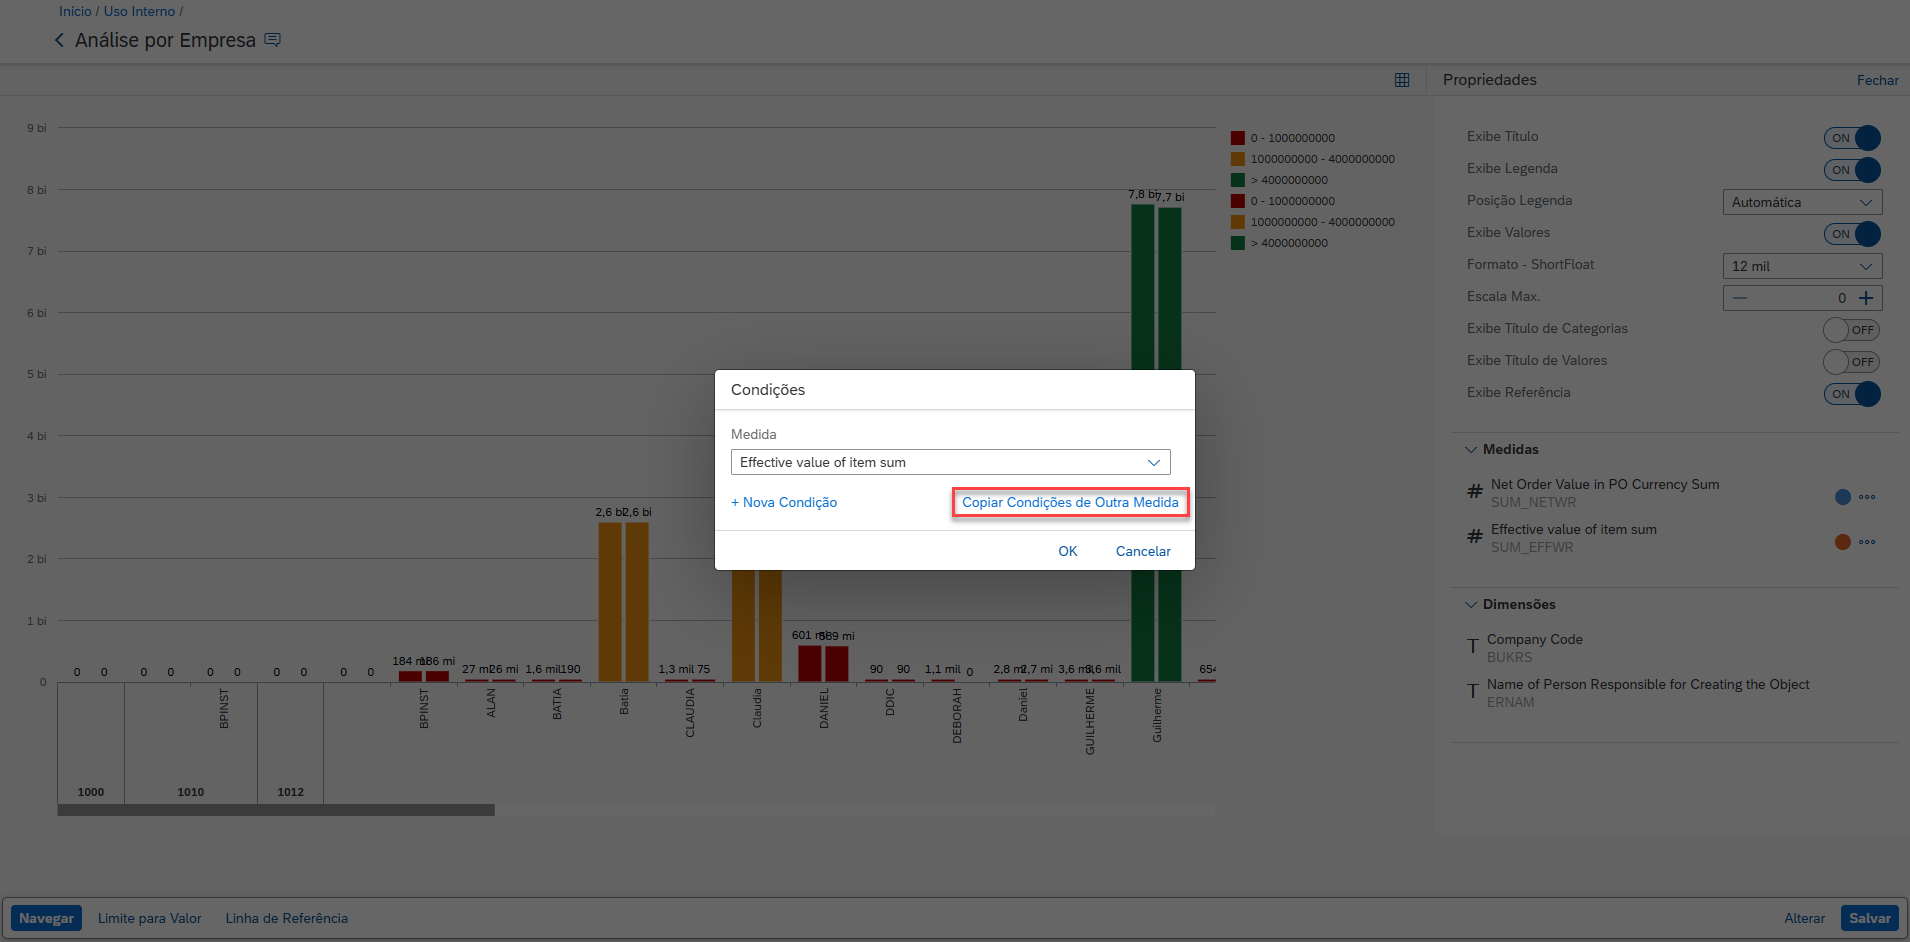Image resolution: width=1910 pixels, height=942 pixels.
Task: Open the Posição Legenda dropdown
Action: click(1802, 202)
